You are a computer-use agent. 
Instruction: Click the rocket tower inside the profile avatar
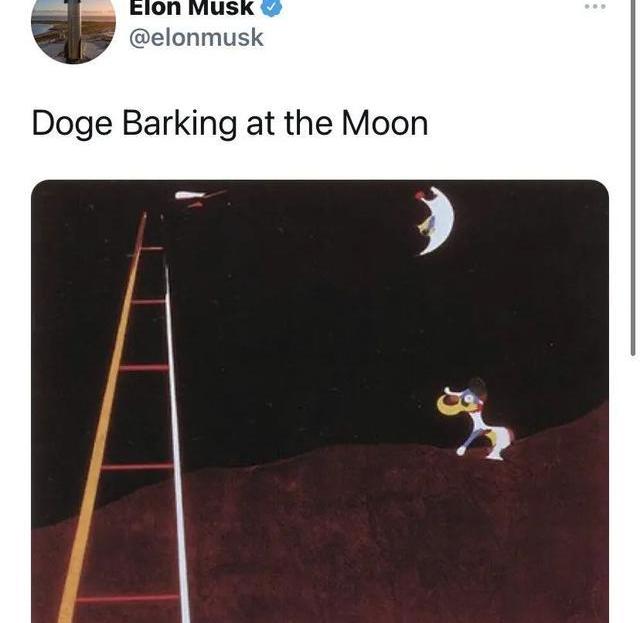[74, 29]
